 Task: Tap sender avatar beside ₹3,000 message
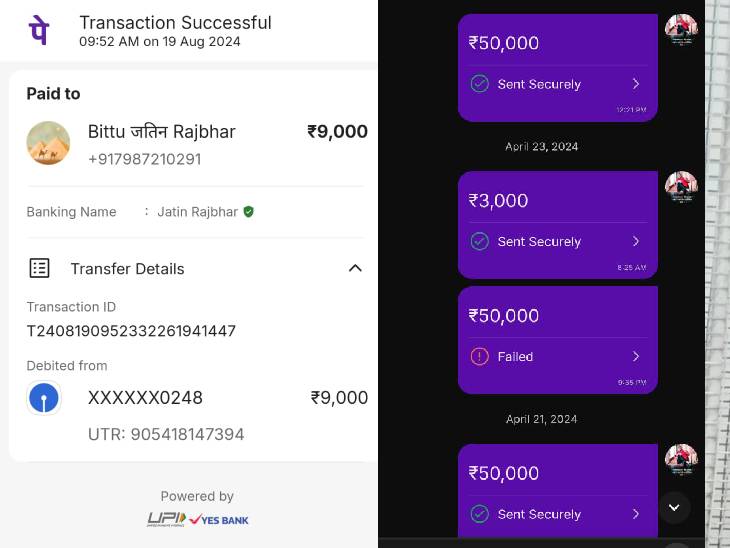tap(681, 187)
